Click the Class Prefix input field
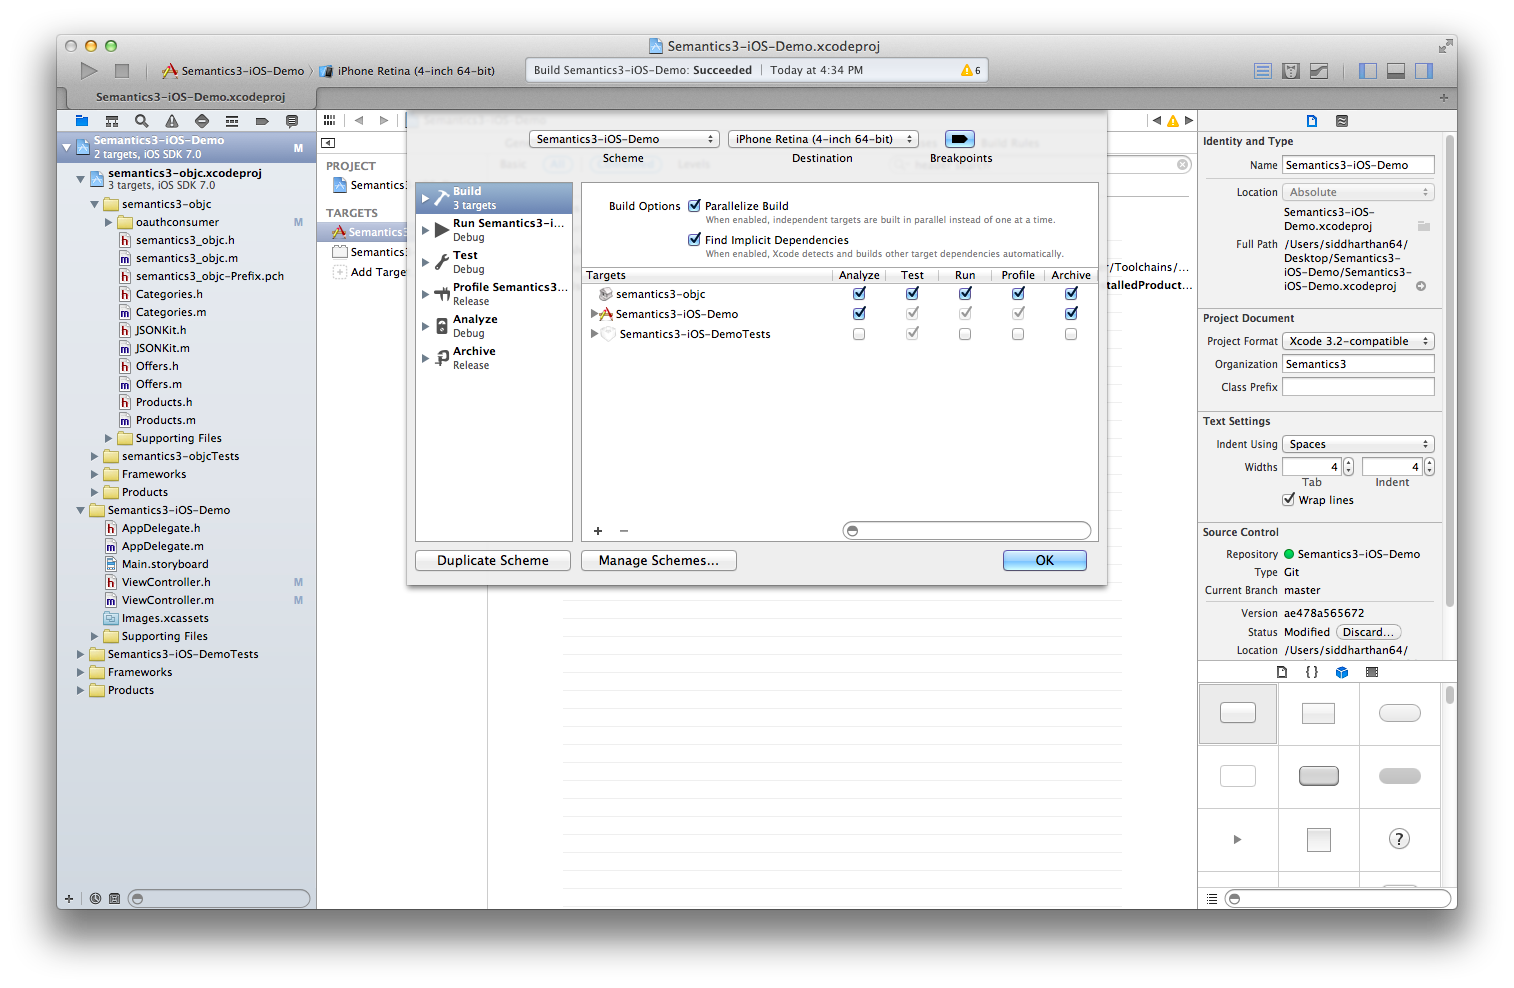This screenshot has width=1514, height=988. coord(1358,387)
